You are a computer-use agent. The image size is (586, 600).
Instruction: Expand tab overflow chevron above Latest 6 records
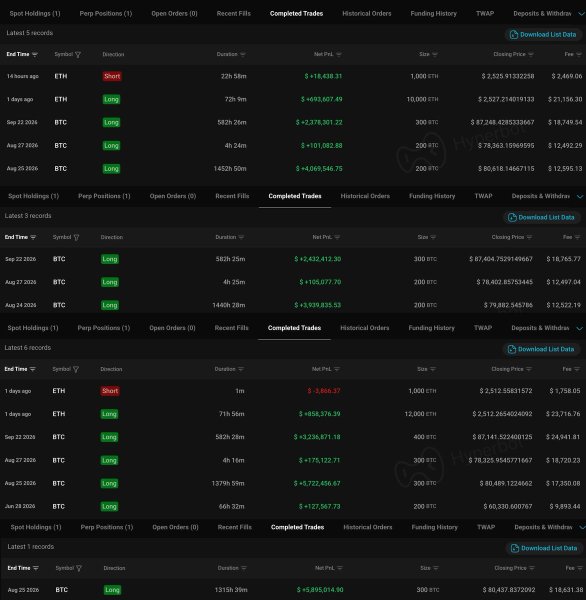click(579, 329)
